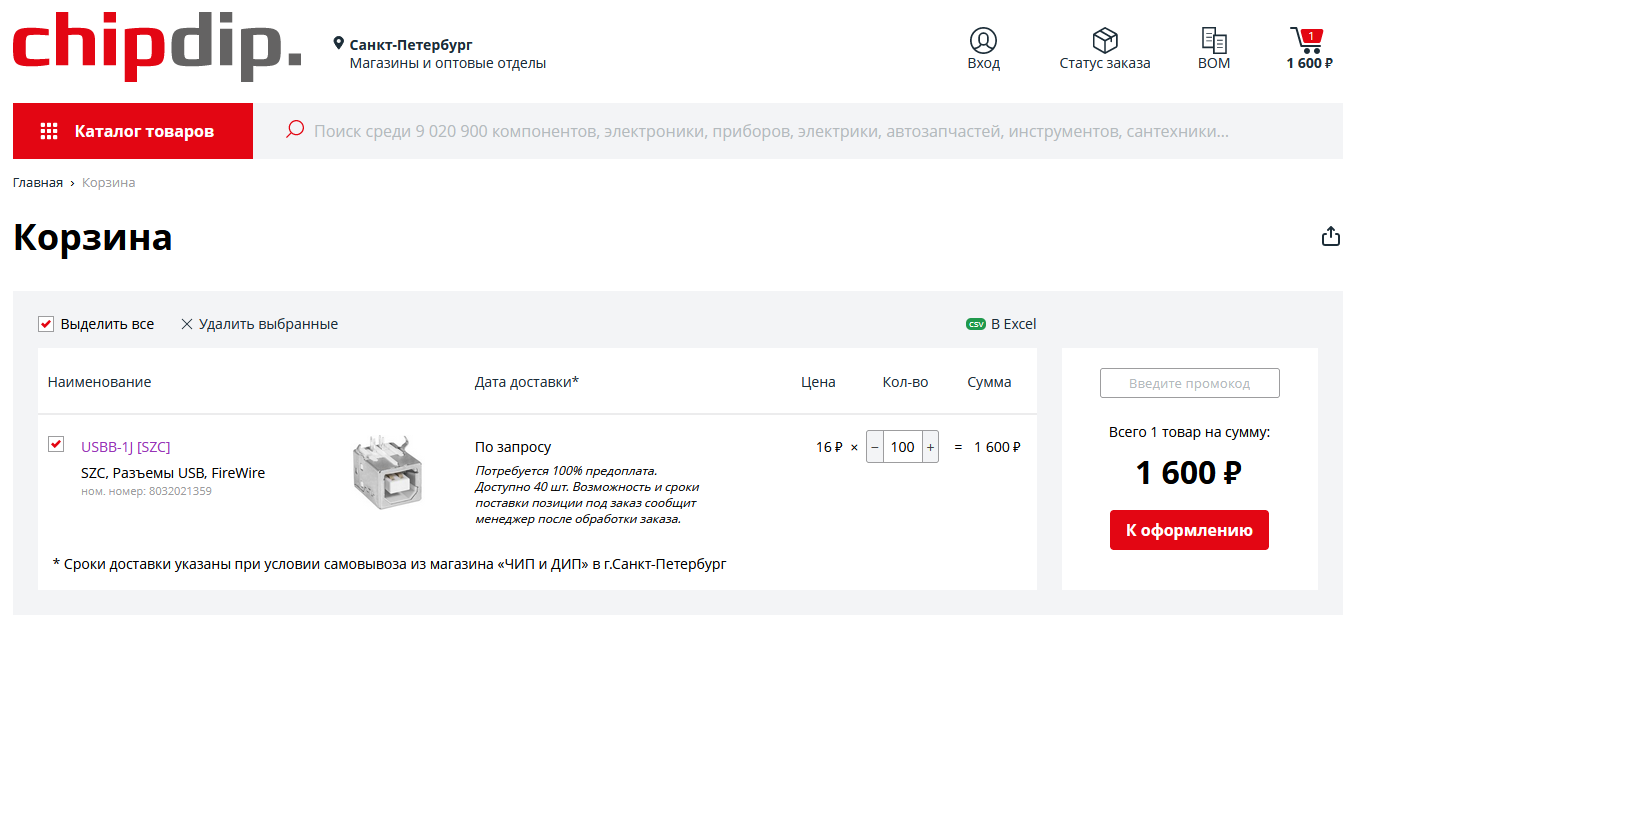Click the Введите промокод field
1645x829 pixels.
[x=1189, y=383]
